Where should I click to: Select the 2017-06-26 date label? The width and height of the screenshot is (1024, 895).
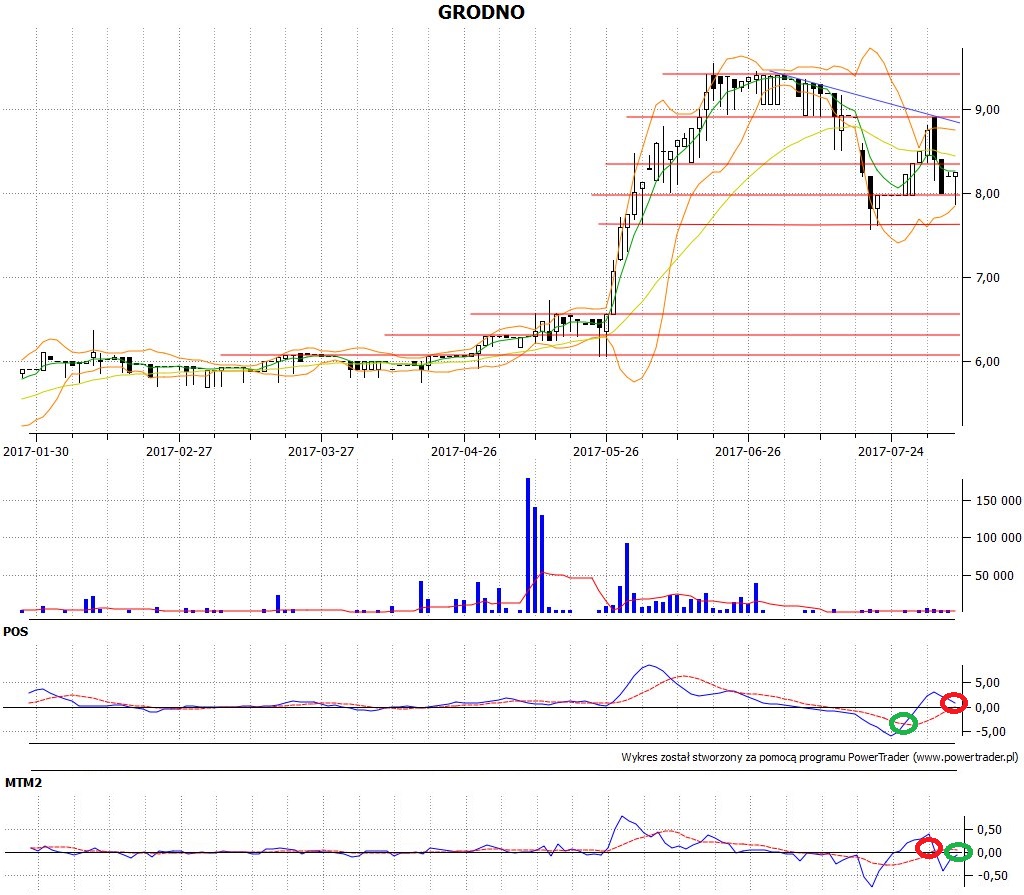click(x=748, y=451)
